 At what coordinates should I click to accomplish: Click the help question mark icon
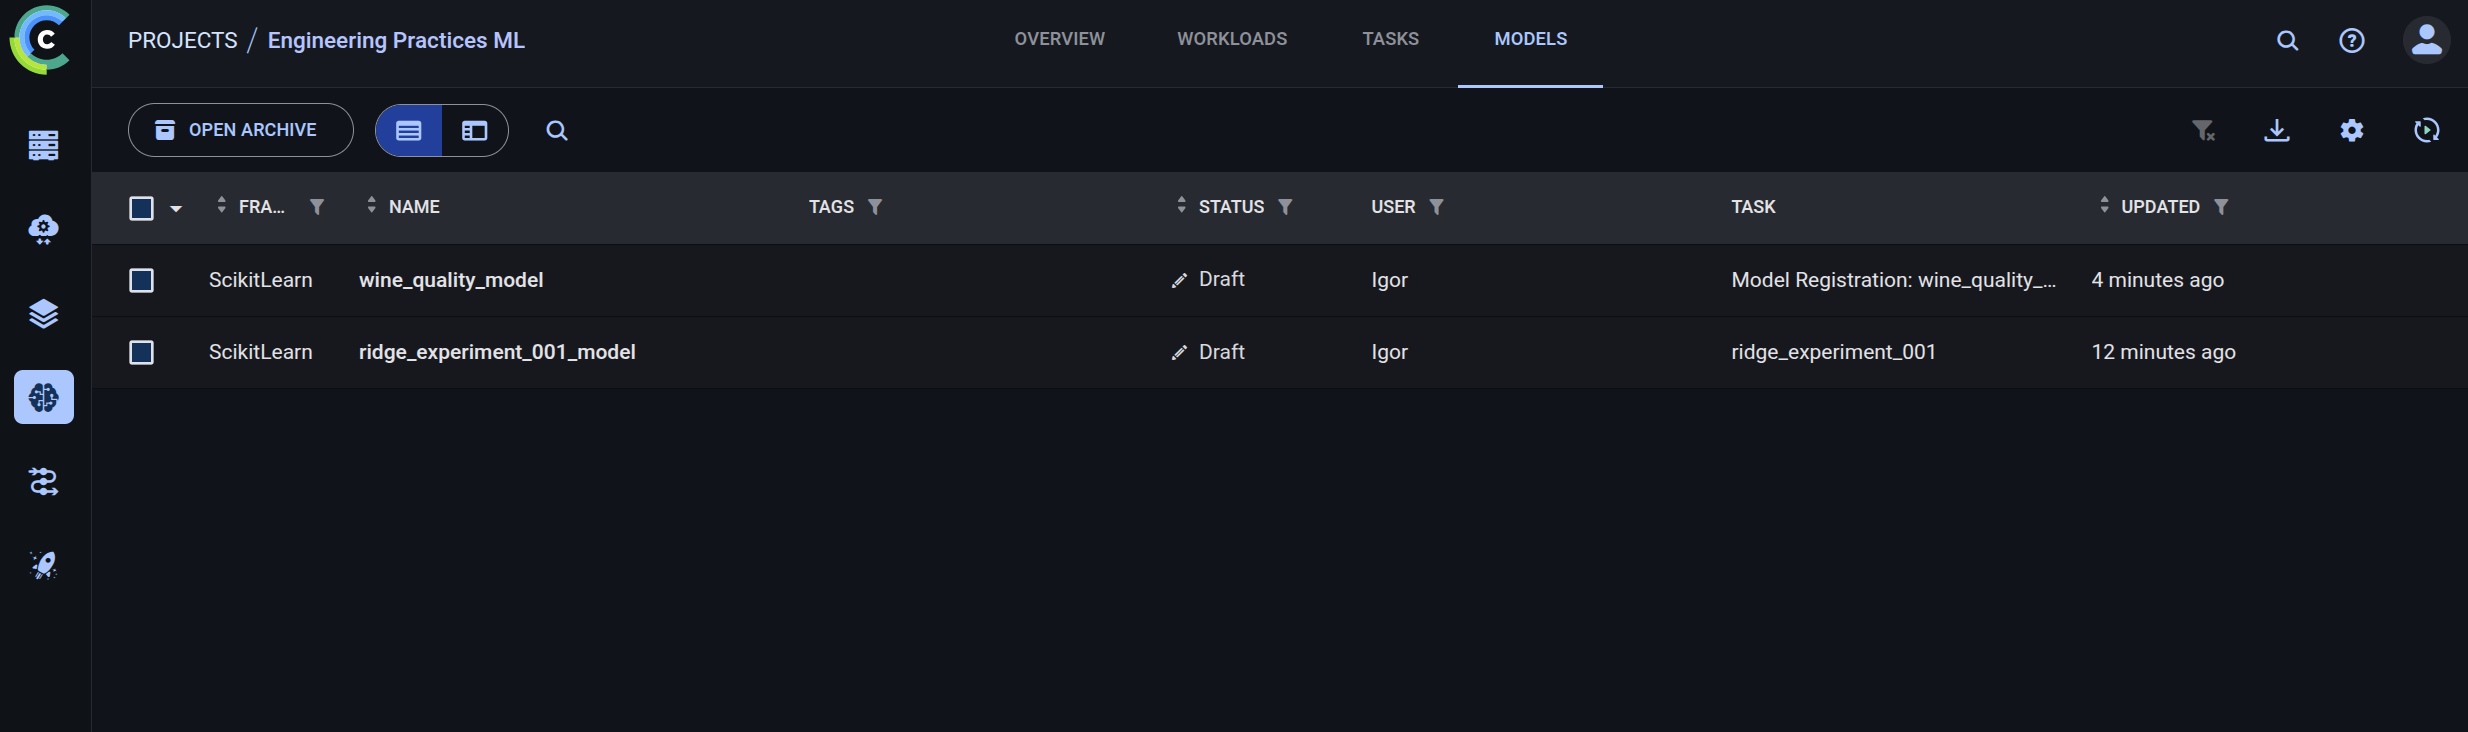[x=2352, y=41]
